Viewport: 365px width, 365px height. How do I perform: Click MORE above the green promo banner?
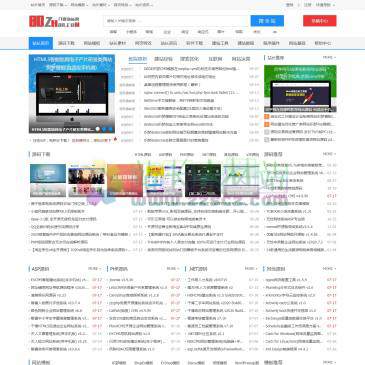click(329, 58)
